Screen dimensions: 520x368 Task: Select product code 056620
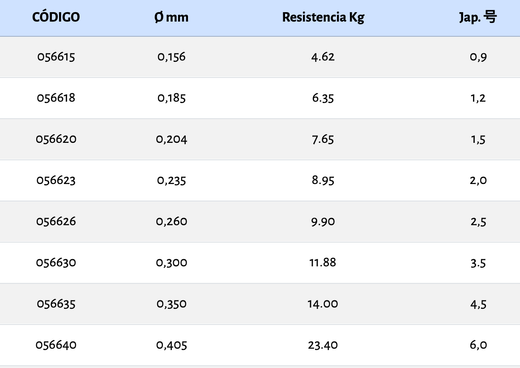56,139
